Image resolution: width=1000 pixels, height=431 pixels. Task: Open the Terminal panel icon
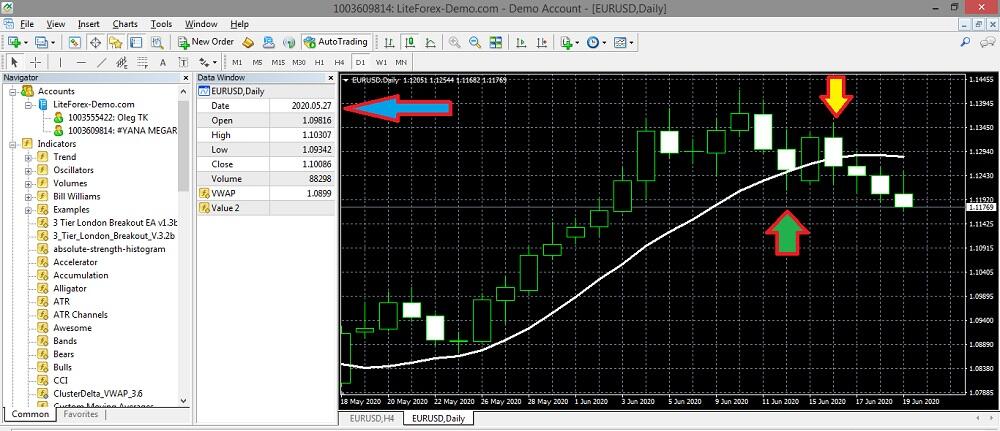point(136,42)
